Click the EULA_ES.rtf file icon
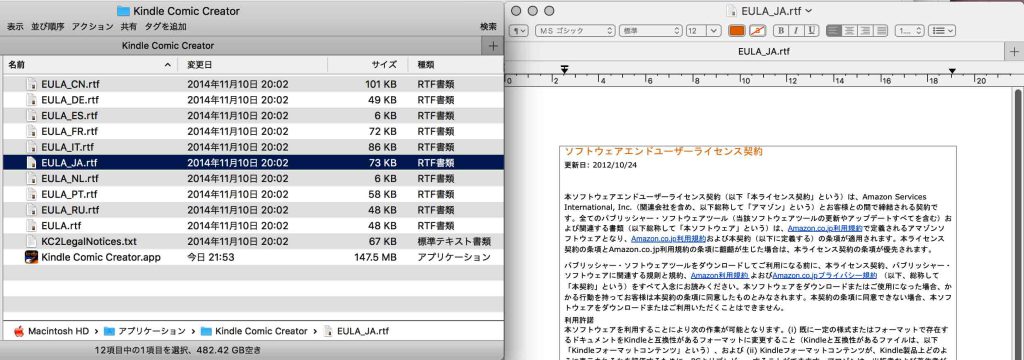Viewport: 1024px width, 360px height. pos(31,116)
